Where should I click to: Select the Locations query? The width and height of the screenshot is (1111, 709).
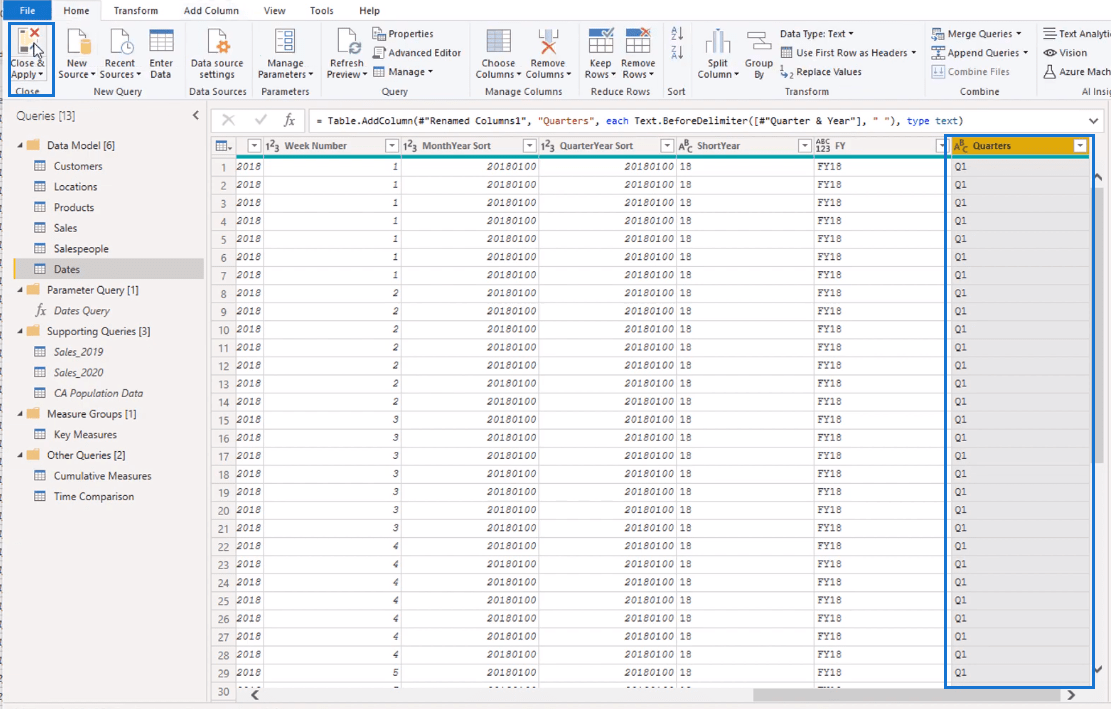coord(109,186)
